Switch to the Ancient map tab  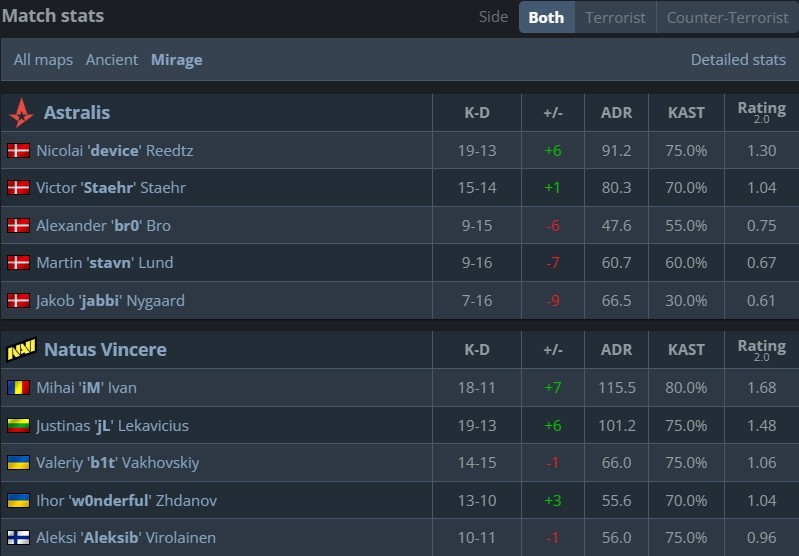[112, 60]
